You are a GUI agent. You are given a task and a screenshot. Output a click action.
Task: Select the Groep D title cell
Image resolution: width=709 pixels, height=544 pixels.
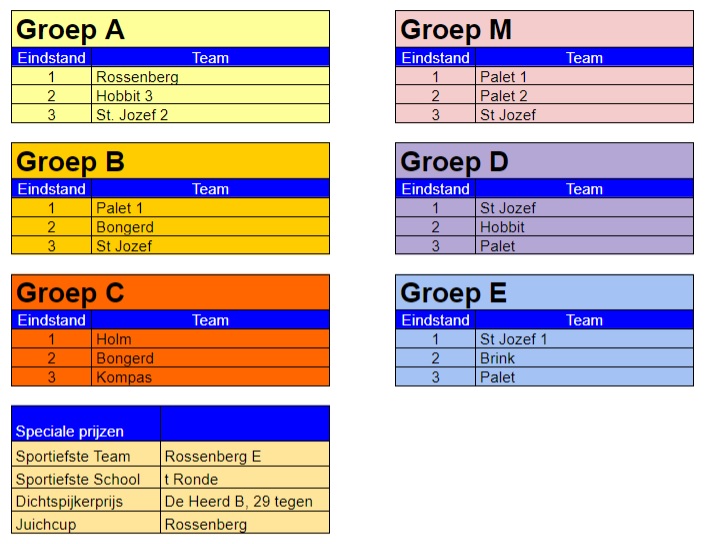[x=544, y=161]
